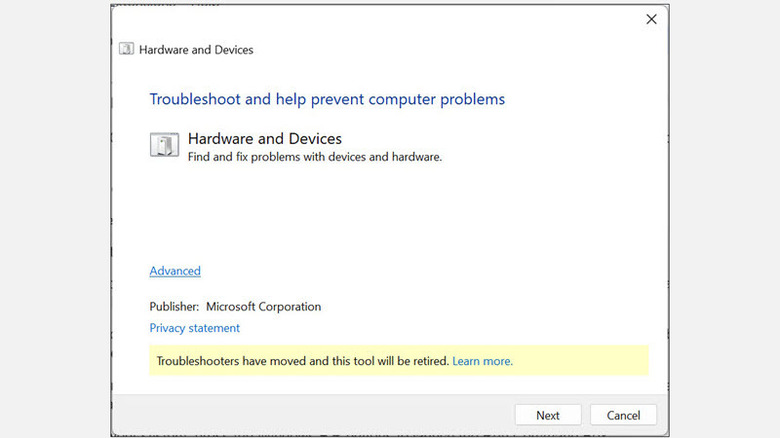
Task: Click the small Hardware and Devices title icon
Action: (126, 49)
